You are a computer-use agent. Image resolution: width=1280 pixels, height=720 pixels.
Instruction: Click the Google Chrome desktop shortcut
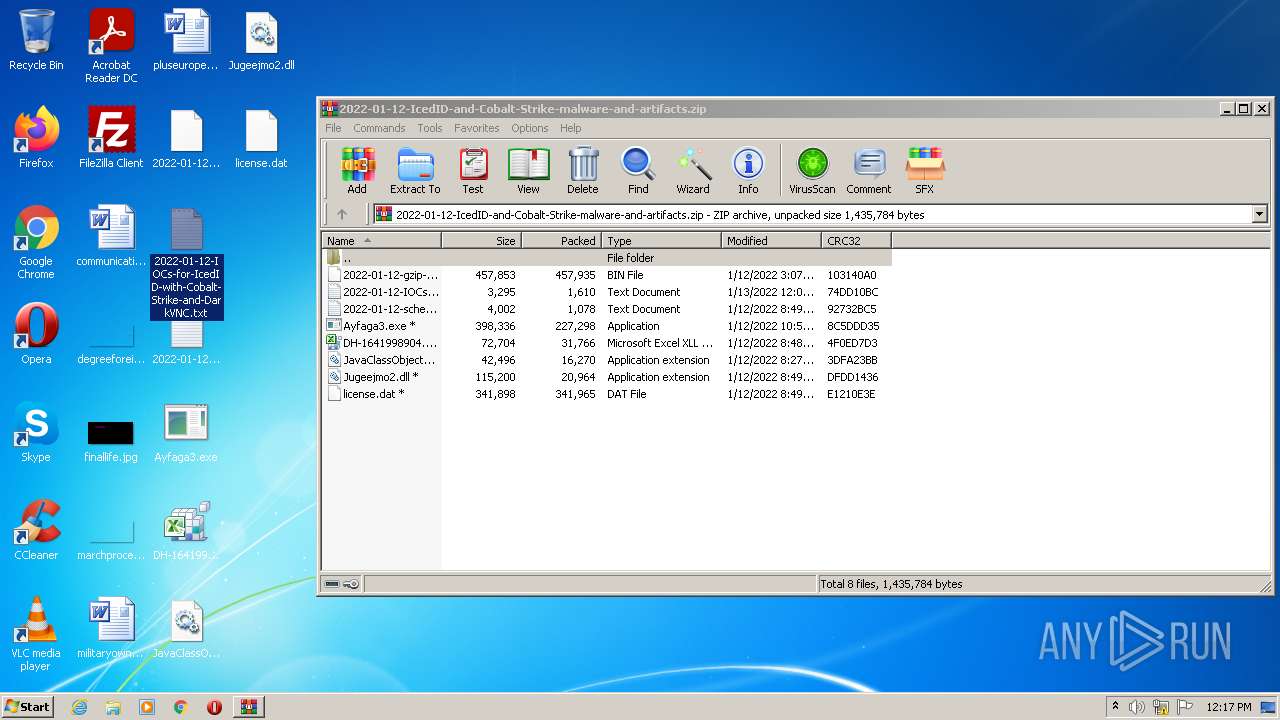tap(36, 243)
